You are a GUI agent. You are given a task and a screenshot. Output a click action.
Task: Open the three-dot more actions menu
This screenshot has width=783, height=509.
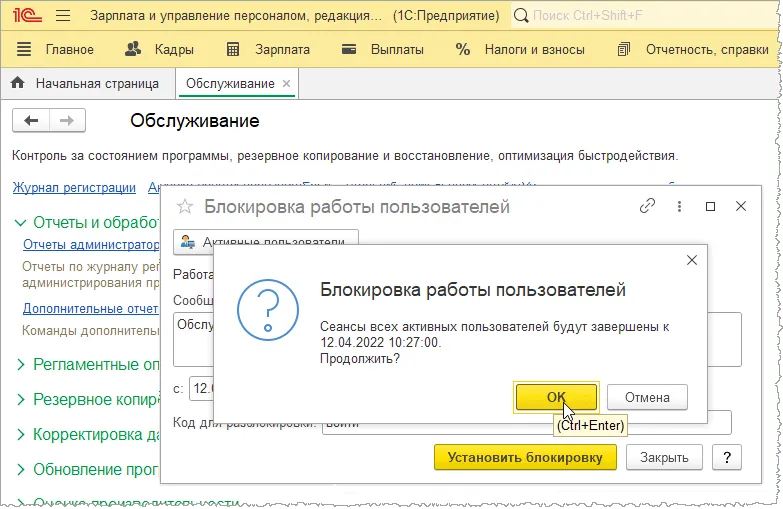[680, 206]
